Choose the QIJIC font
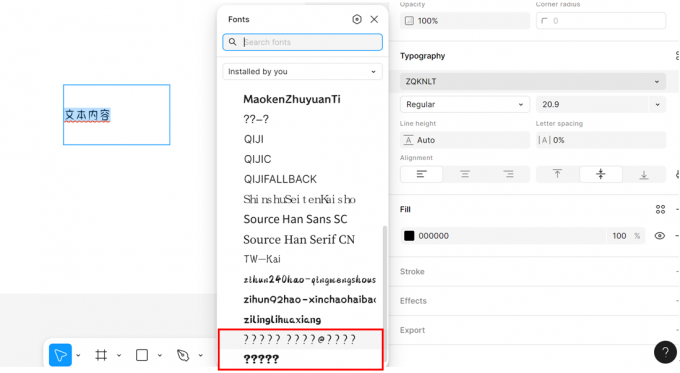680x373 pixels. [258, 159]
